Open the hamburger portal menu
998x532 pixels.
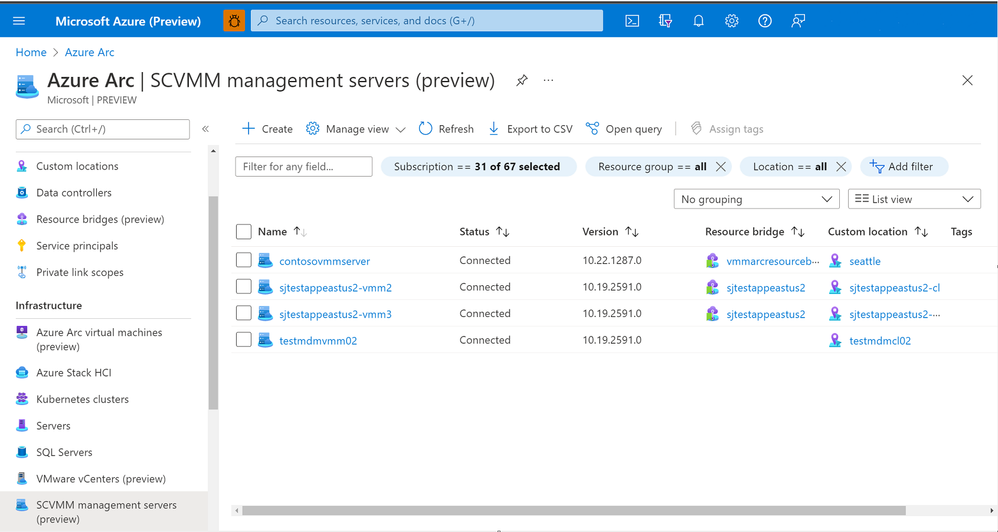(x=19, y=21)
